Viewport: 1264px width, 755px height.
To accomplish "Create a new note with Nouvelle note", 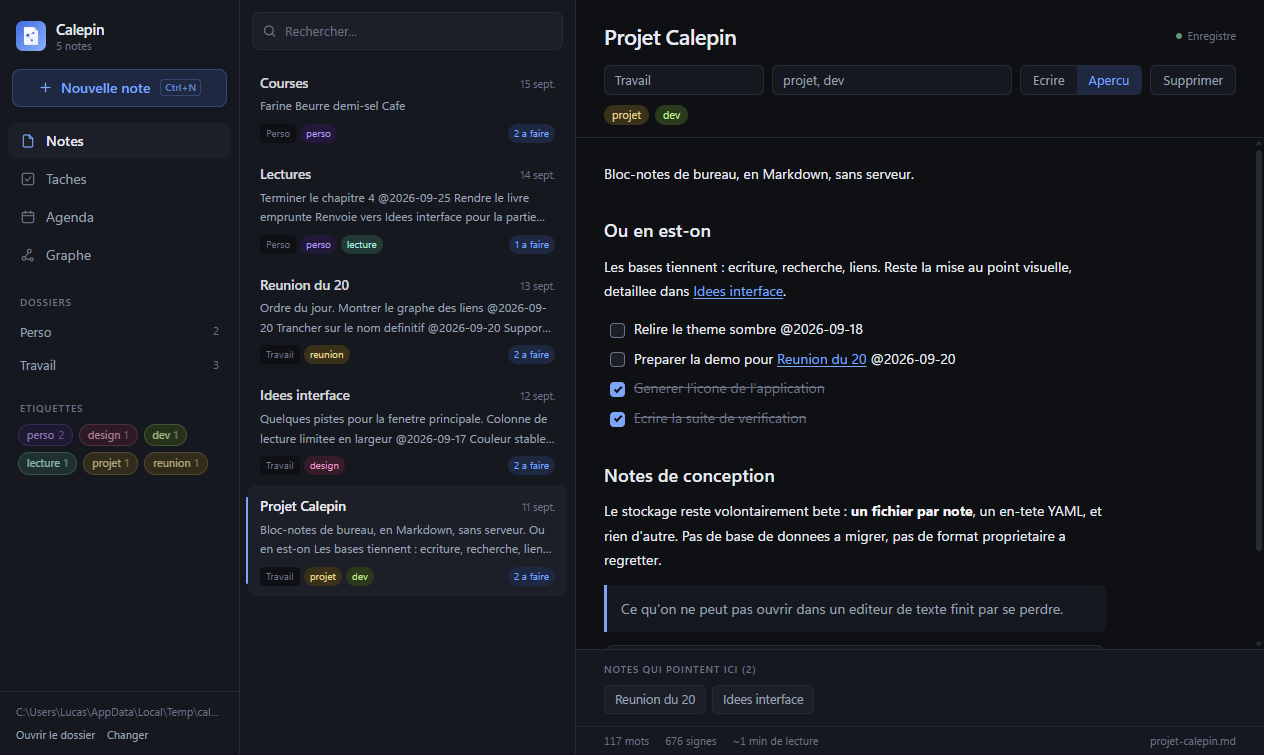I will 119,88.
